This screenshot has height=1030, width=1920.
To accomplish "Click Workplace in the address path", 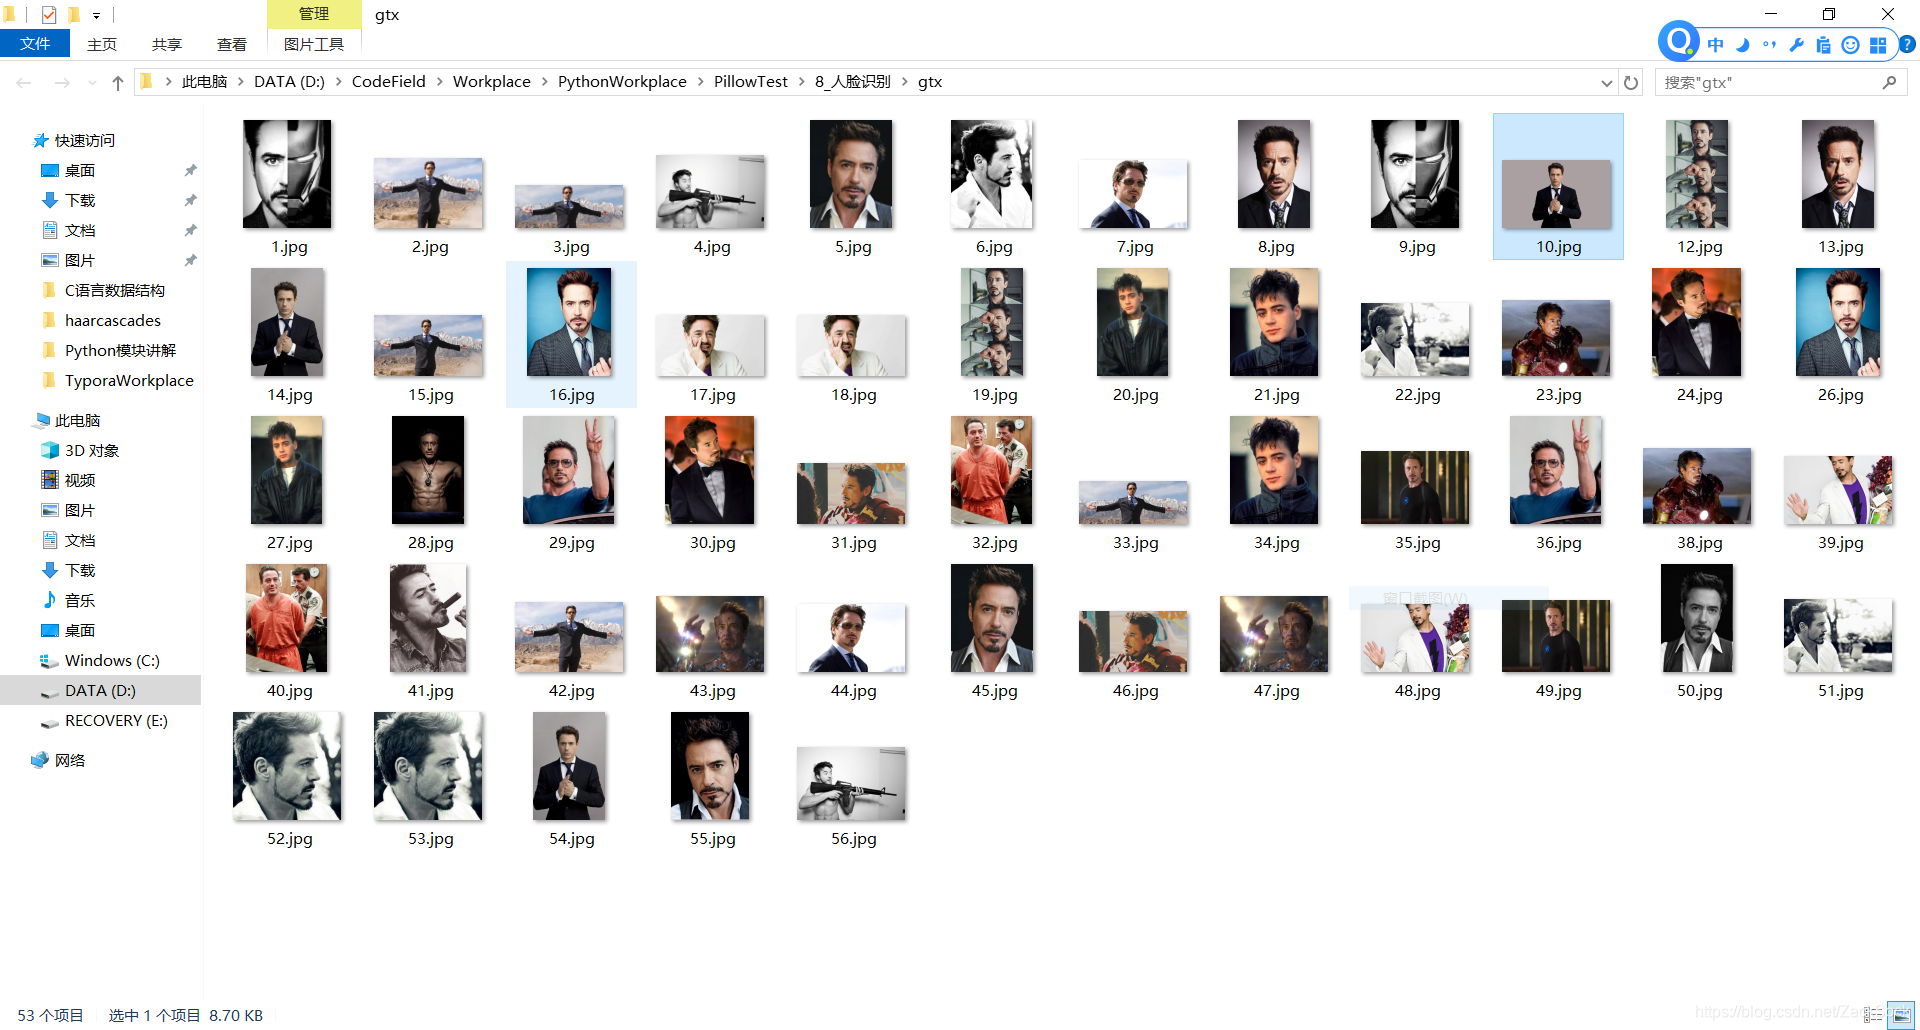I will tap(491, 82).
